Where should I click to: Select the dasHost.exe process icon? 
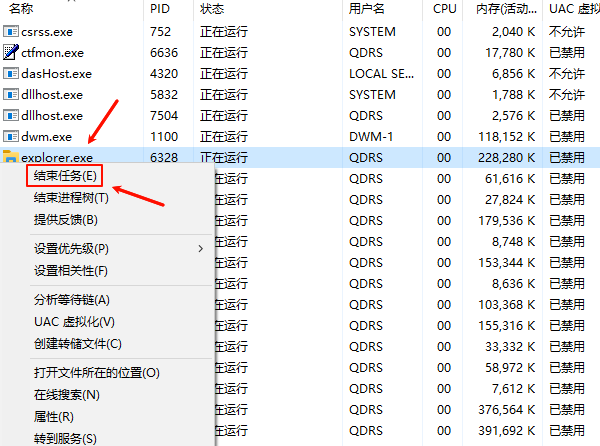click(x=12, y=73)
